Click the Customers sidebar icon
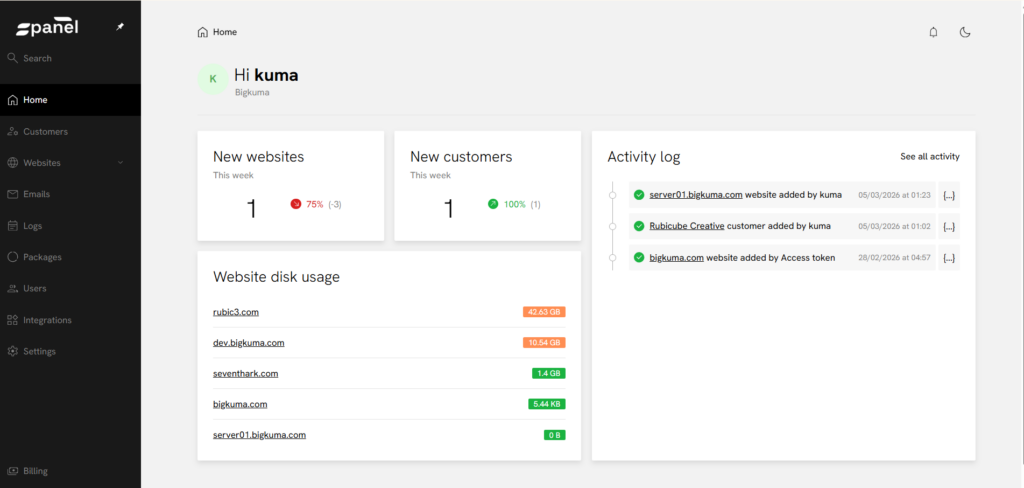1024x488 pixels. 13,131
